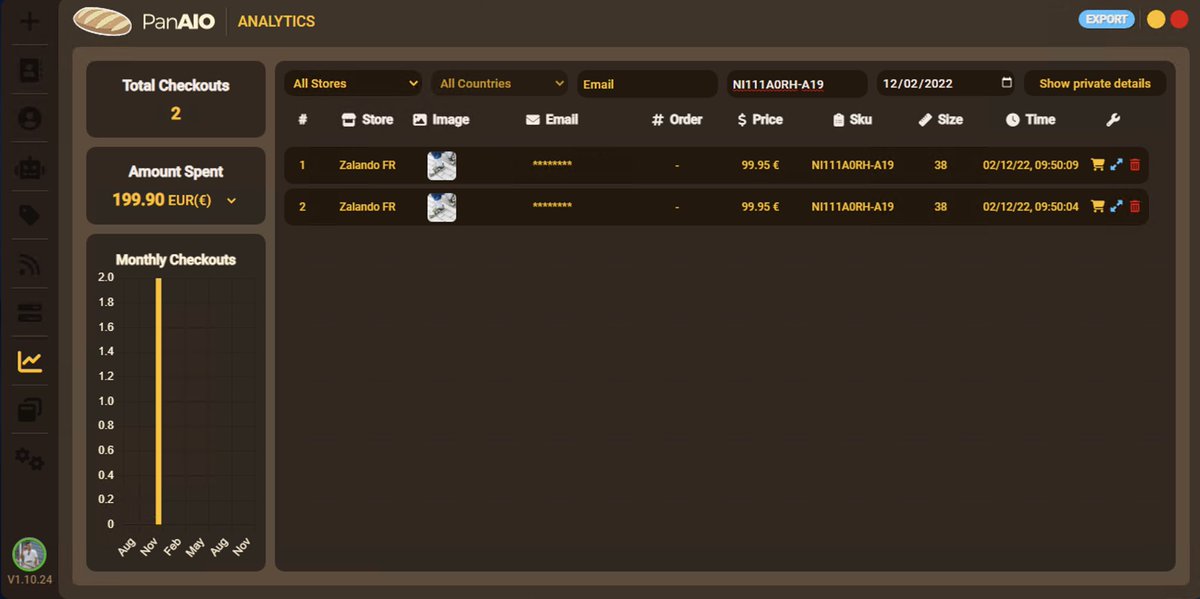Click the 99.95 € price in row 1
Screen dimensions: 1200x599
tap(760, 165)
